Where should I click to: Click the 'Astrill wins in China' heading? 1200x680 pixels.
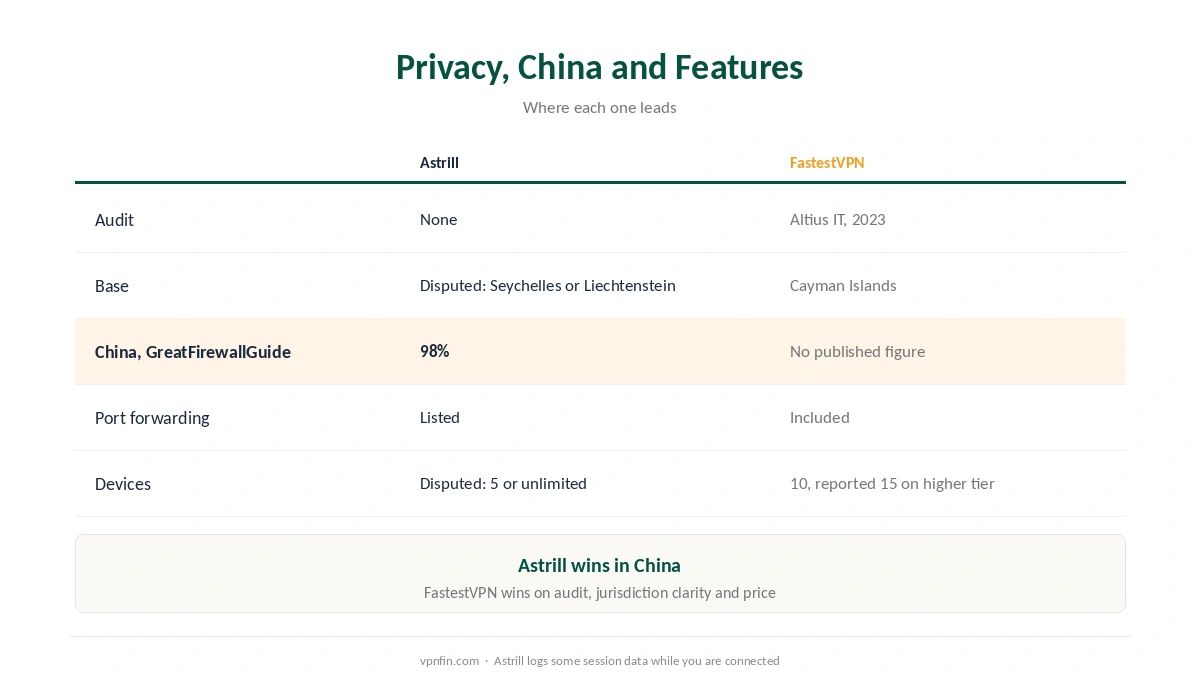[599, 565]
